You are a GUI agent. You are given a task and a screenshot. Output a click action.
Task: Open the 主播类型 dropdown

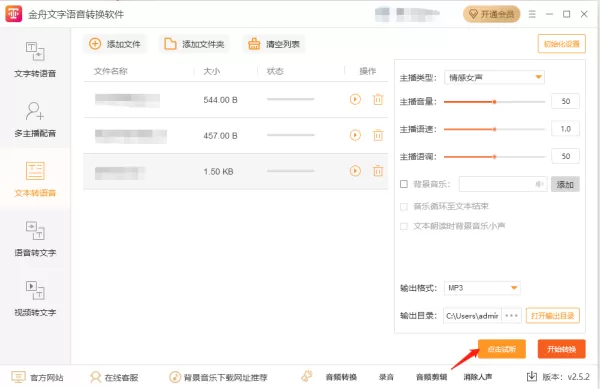pos(494,78)
